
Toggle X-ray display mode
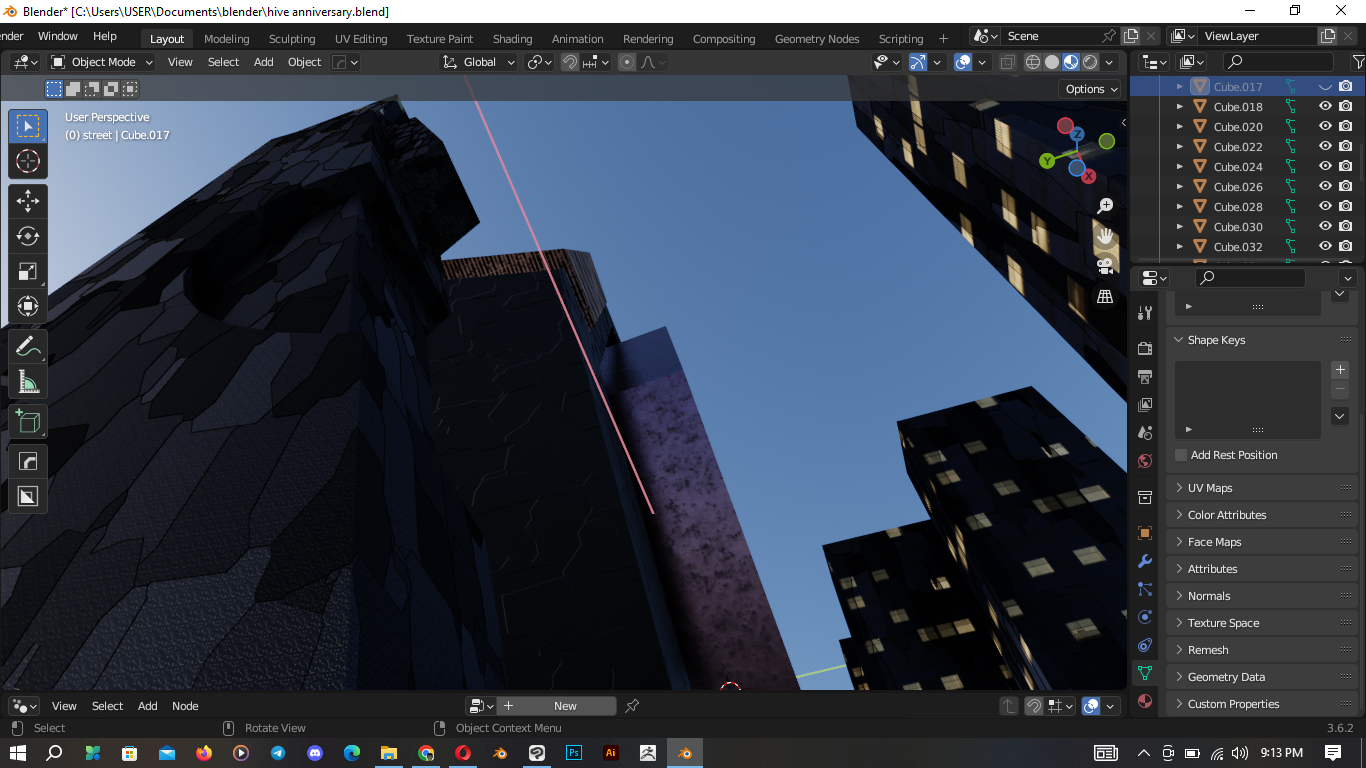(1007, 62)
